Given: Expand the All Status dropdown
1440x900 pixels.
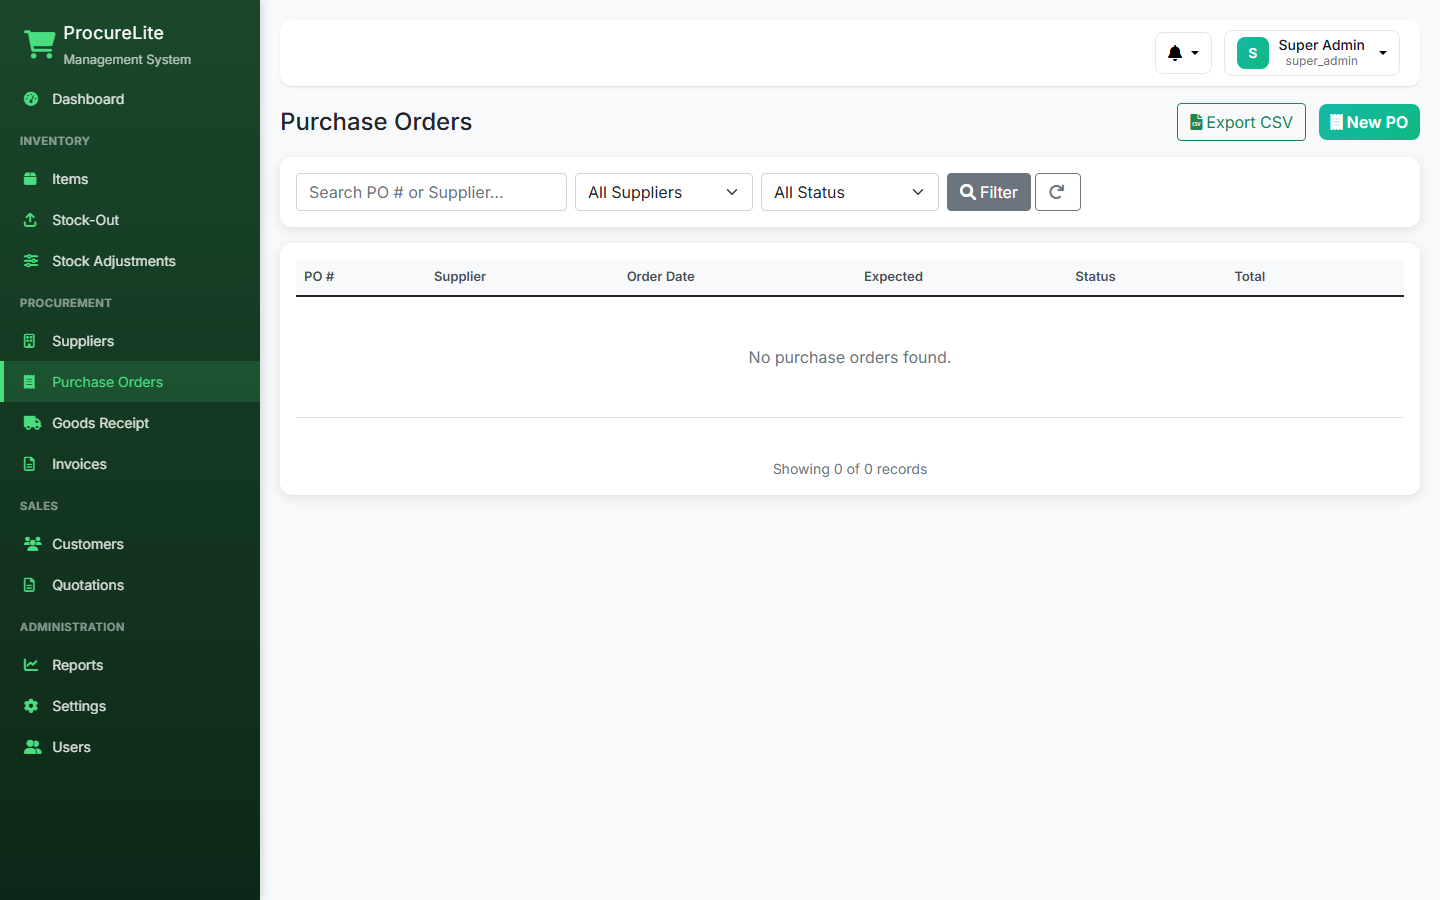Looking at the screenshot, I should (849, 192).
